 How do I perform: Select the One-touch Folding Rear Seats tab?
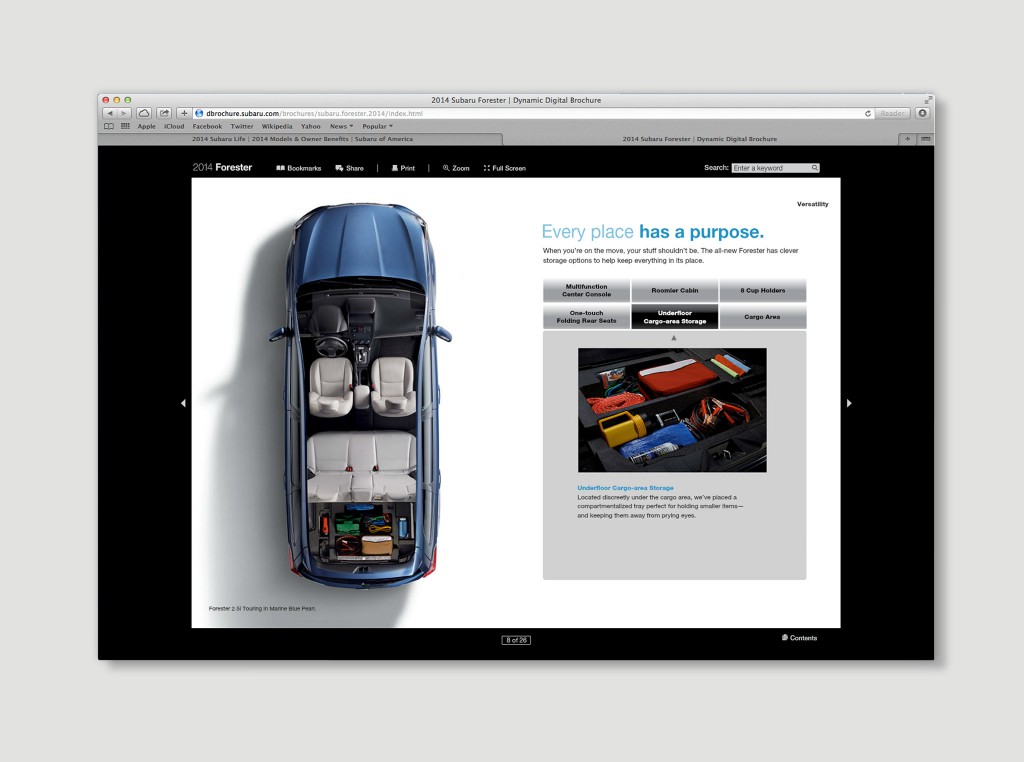coord(586,317)
